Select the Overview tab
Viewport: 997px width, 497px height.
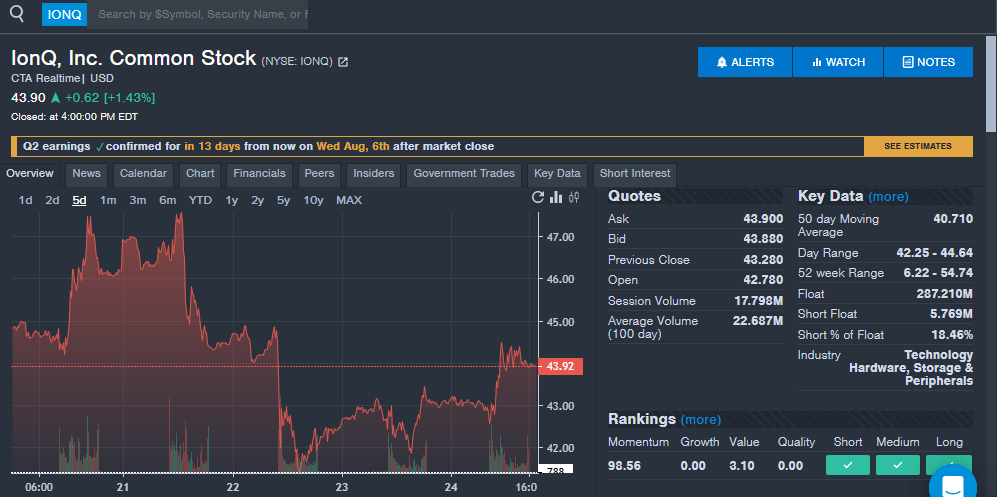[x=30, y=174]
